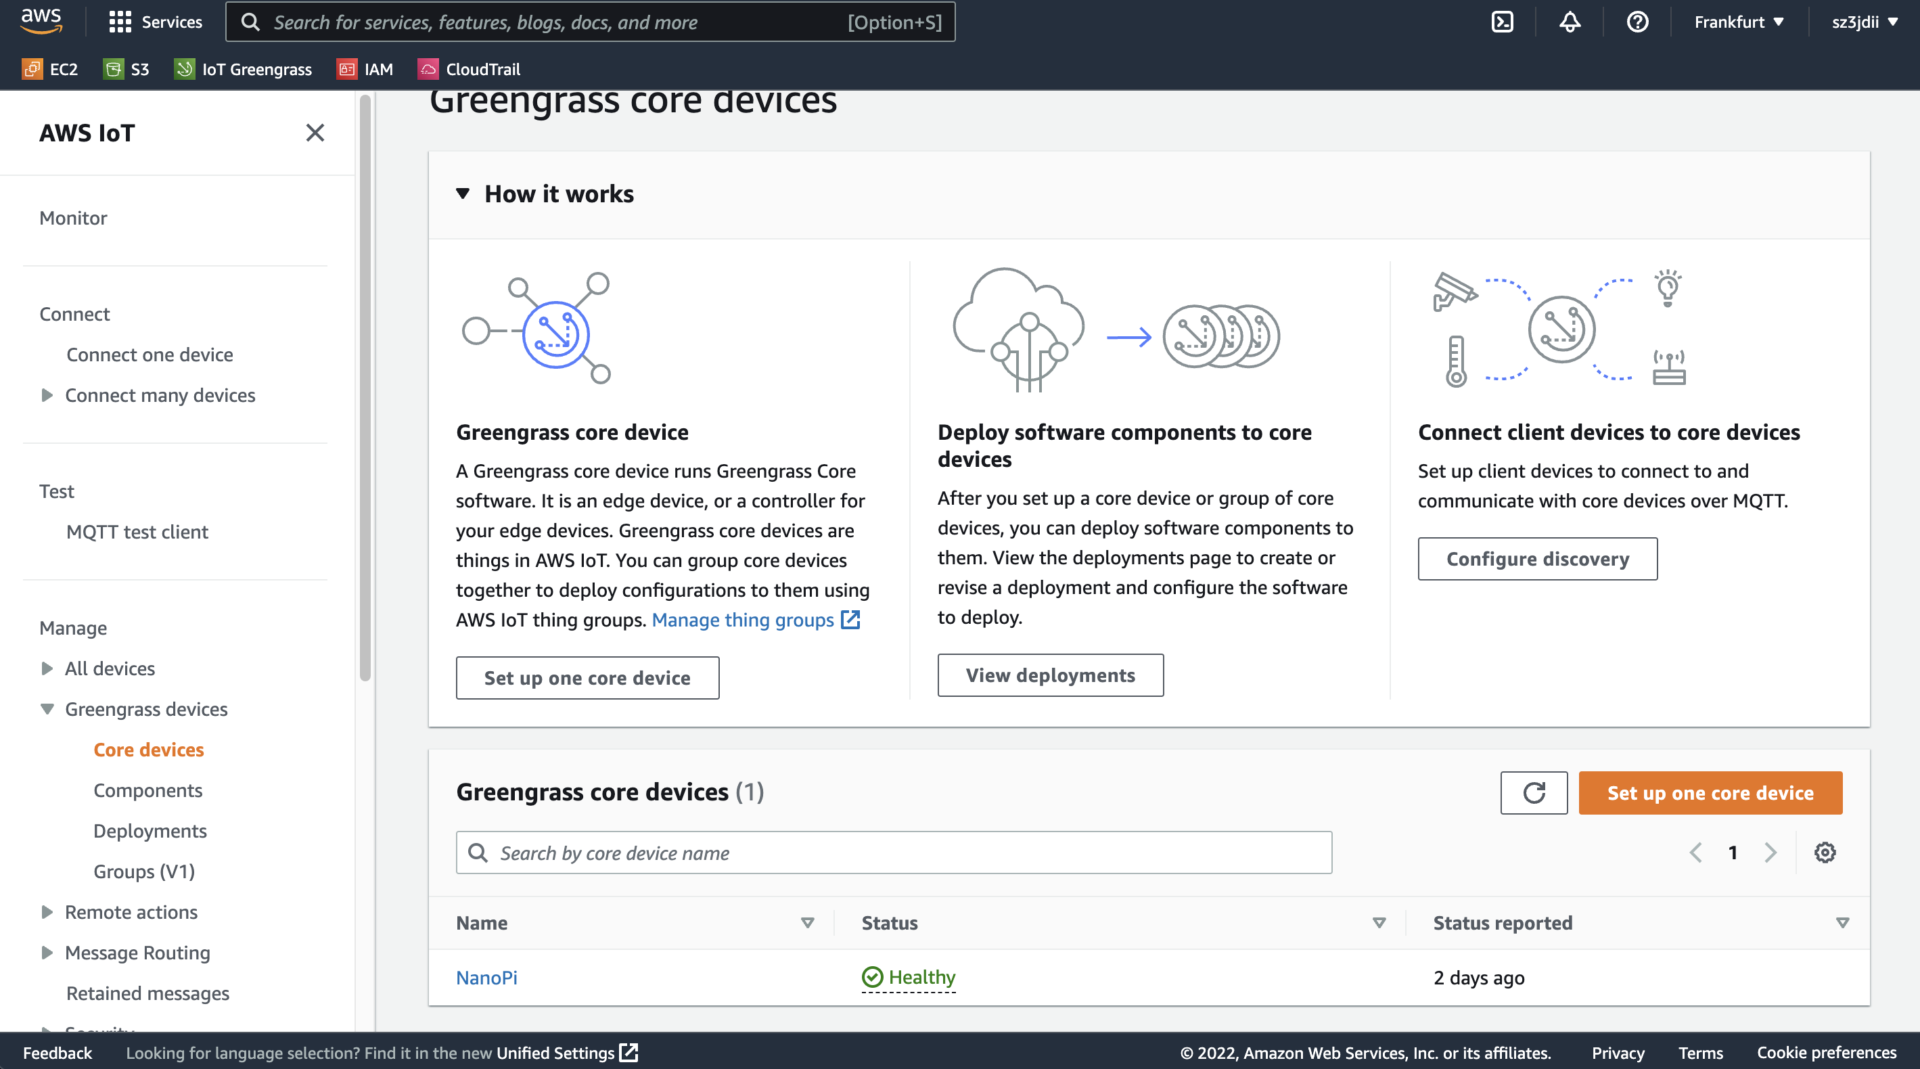Open the IAM favorite icon
Image resolution: width=1920 pixels, height=1069 pixels.
click(365, 69)
